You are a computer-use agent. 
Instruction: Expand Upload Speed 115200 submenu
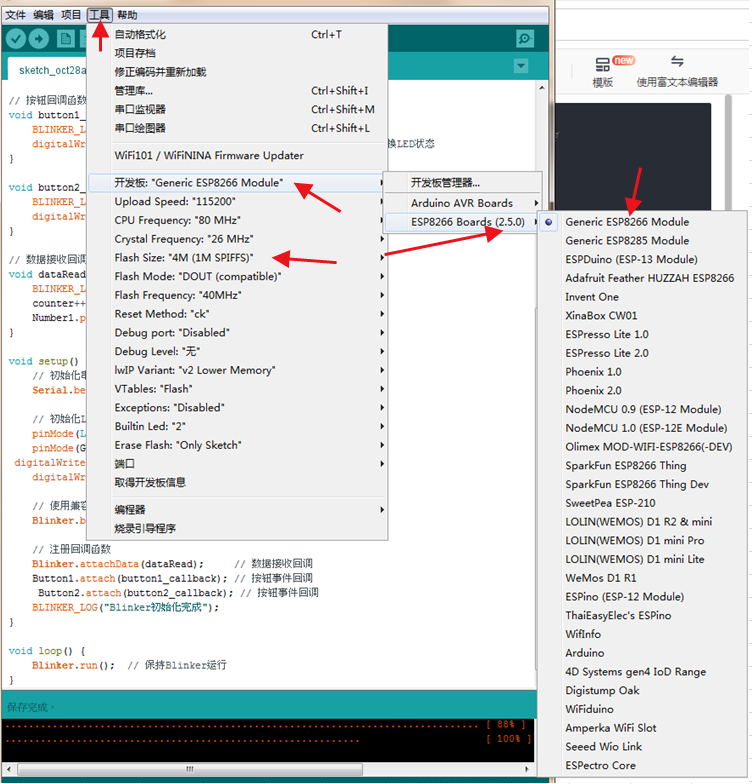[238, 202]
